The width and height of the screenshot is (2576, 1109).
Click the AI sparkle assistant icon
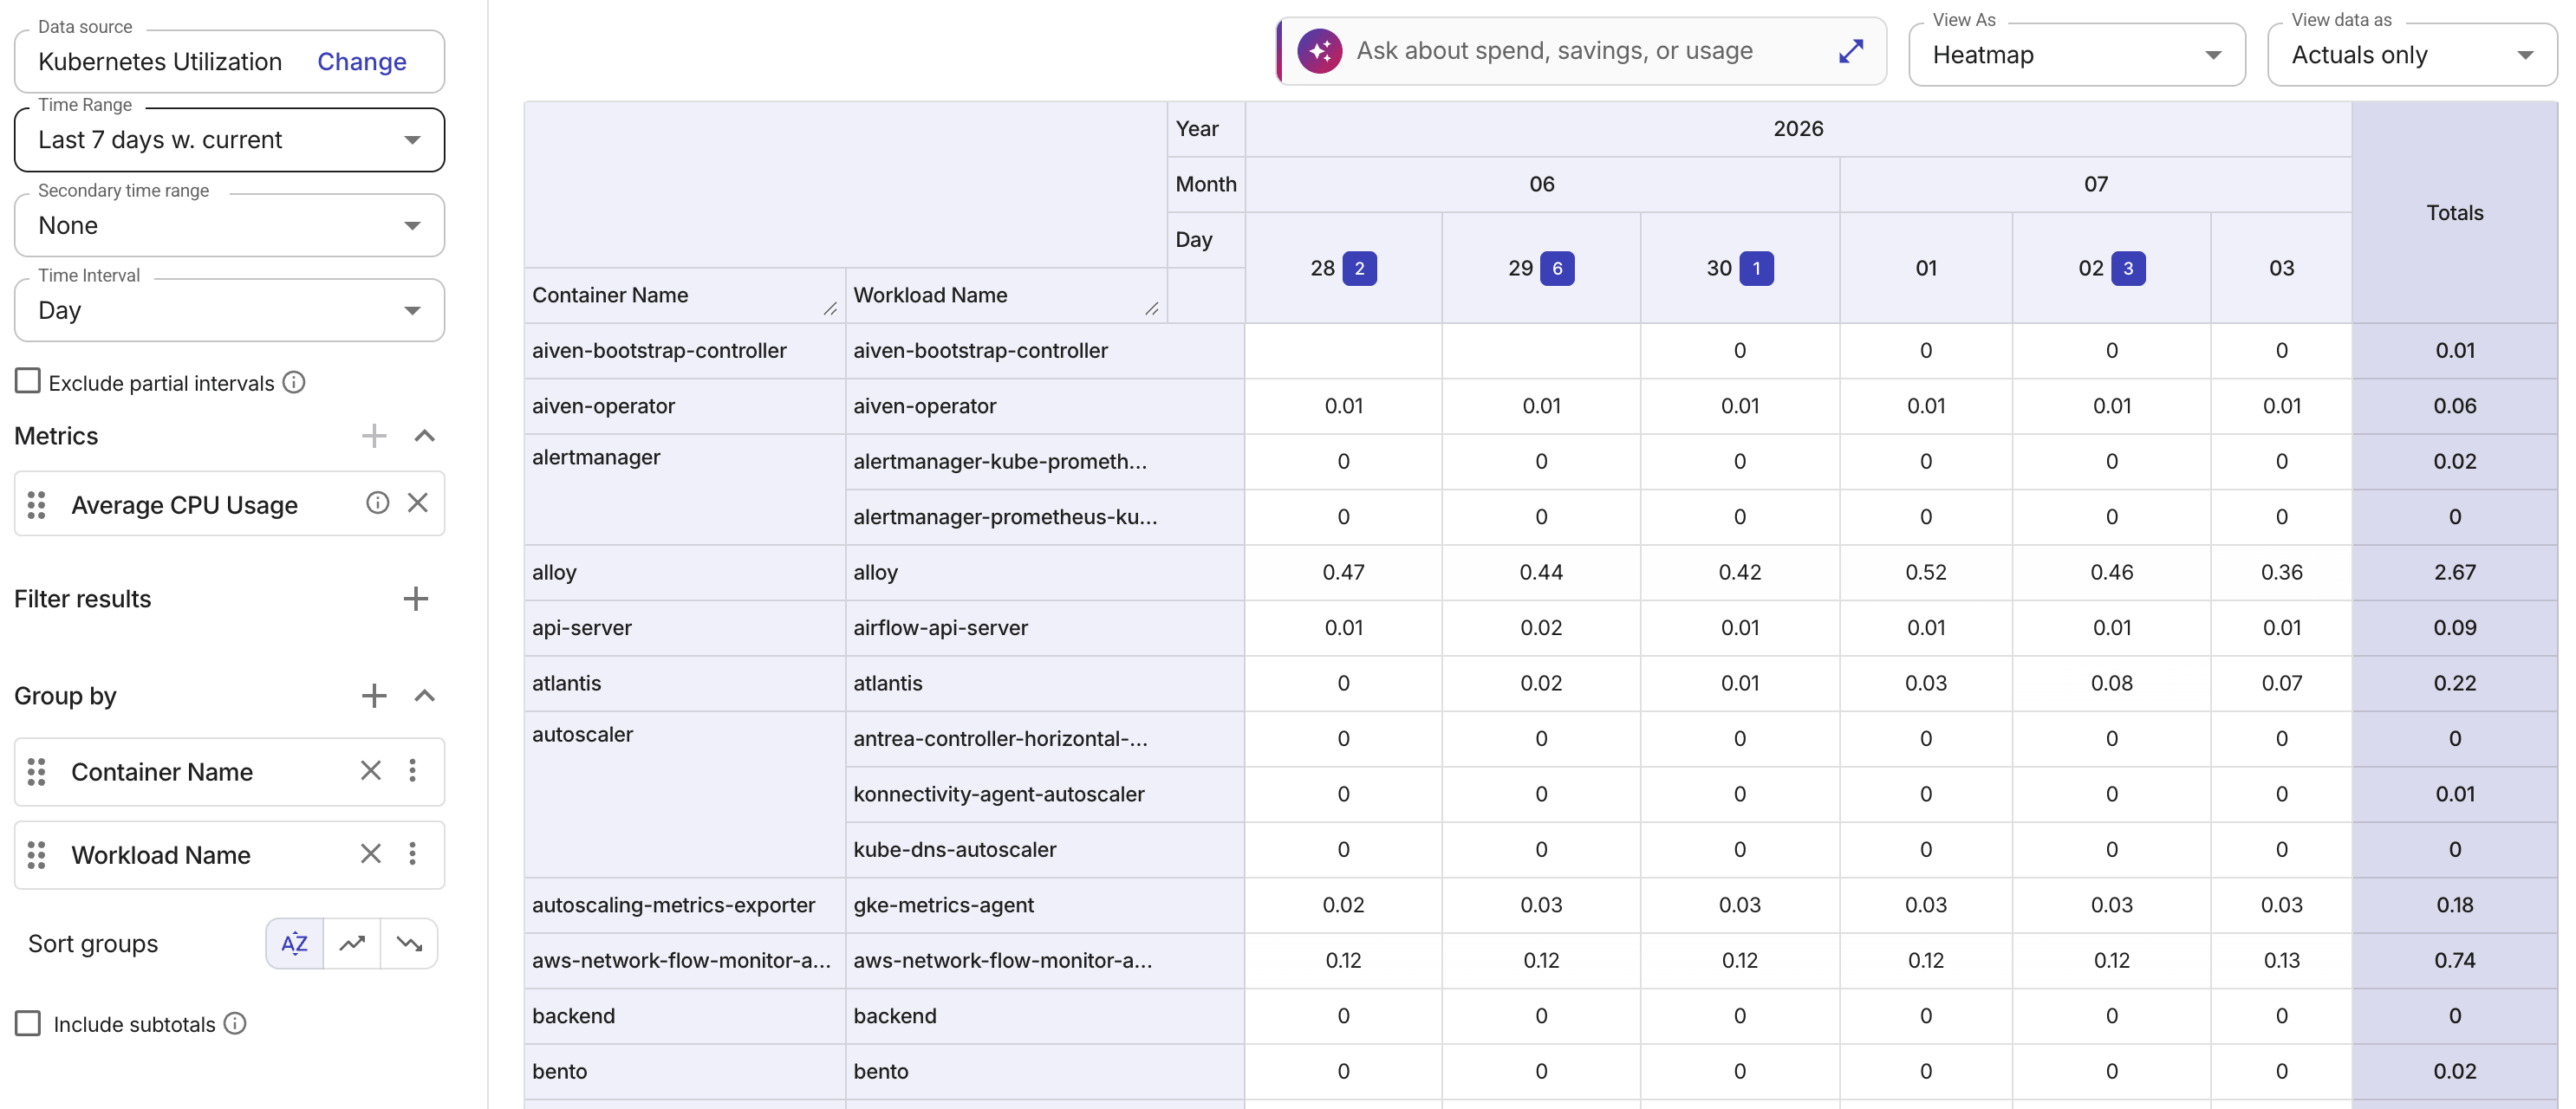point(1319,51)
